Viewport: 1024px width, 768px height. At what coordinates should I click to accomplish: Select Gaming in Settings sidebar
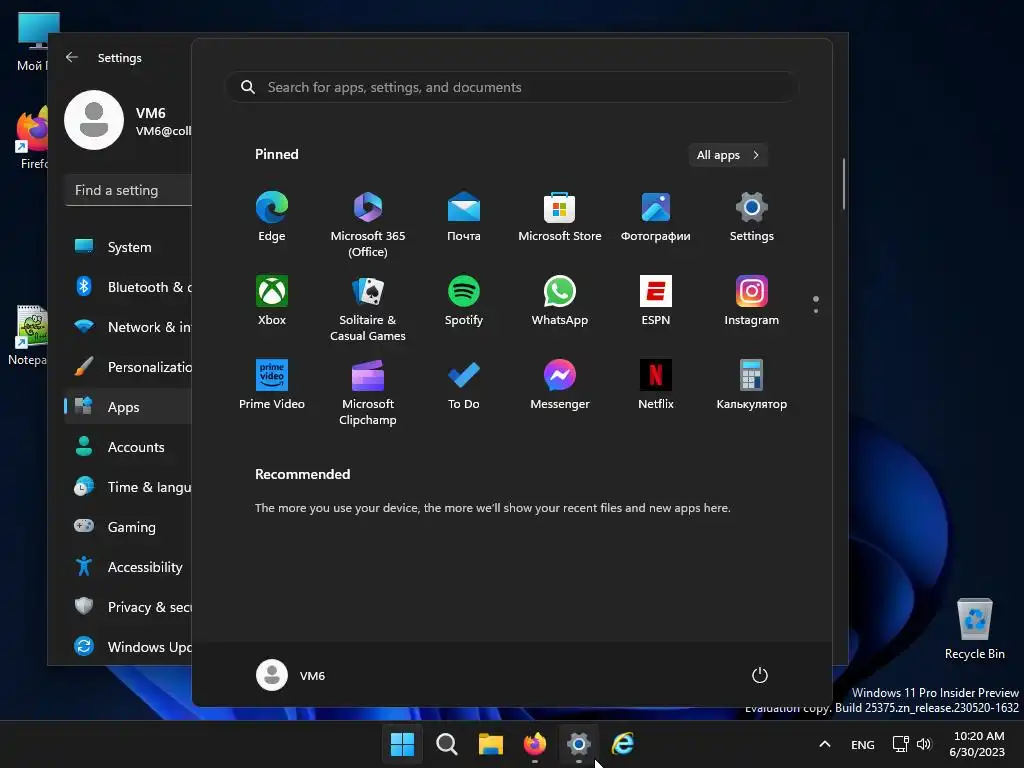(x=128, y=527)
